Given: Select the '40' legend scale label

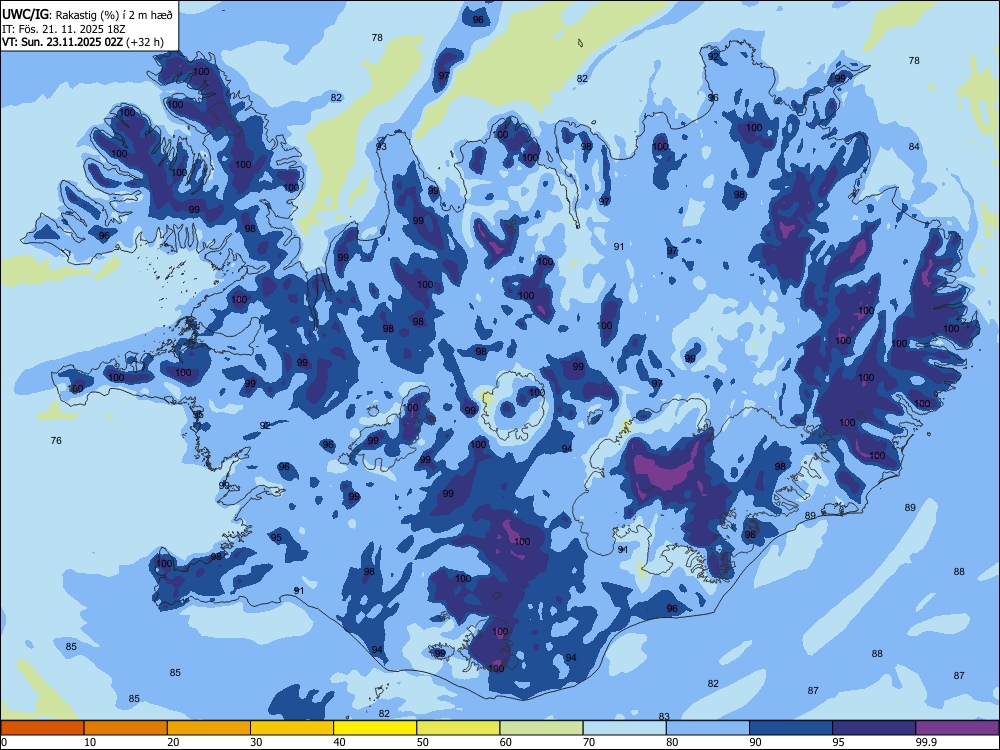Looking at the screenshot, I should [339, 742].
